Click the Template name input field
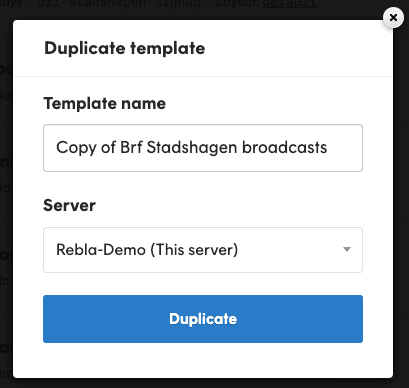This screenshot has width=409, height=388. click(x=203, y=148)
